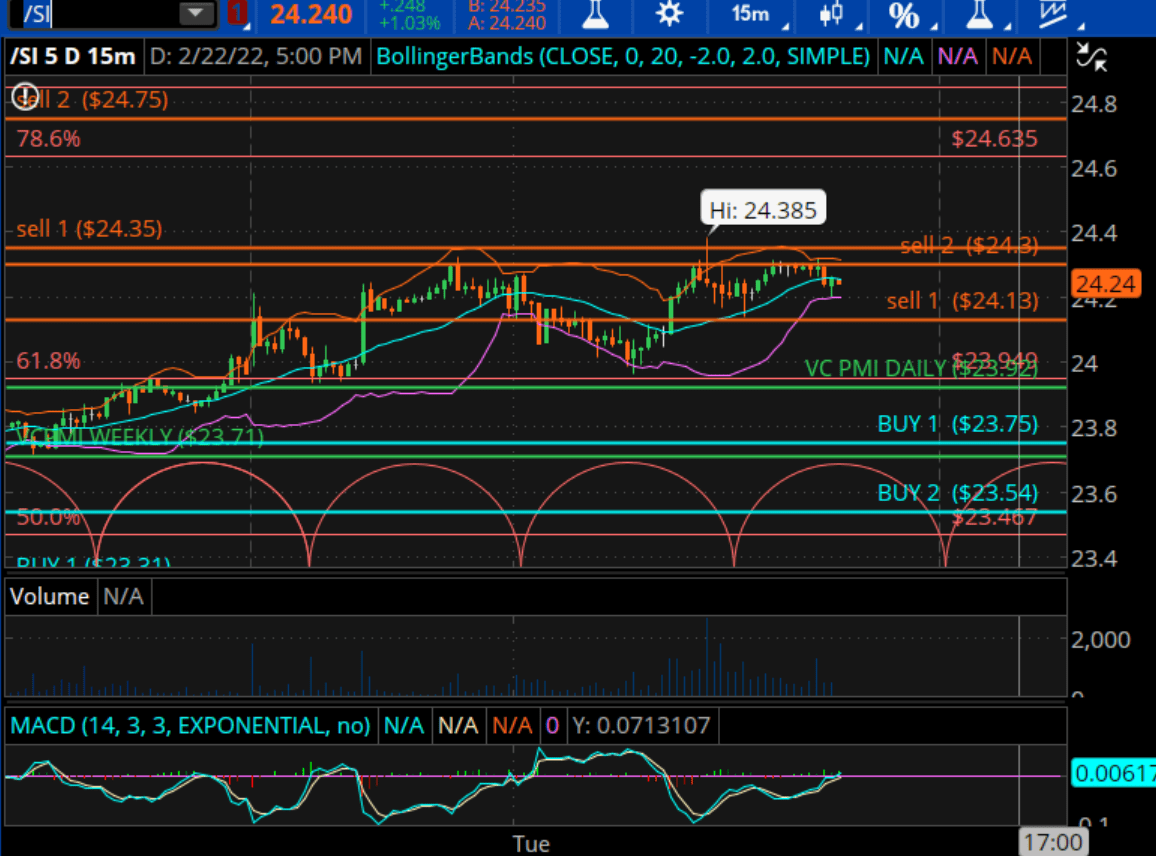This screenshot has width=1156, height=856.
Task: Click the bid price B: 24.235
Action: tap(507, 7)
